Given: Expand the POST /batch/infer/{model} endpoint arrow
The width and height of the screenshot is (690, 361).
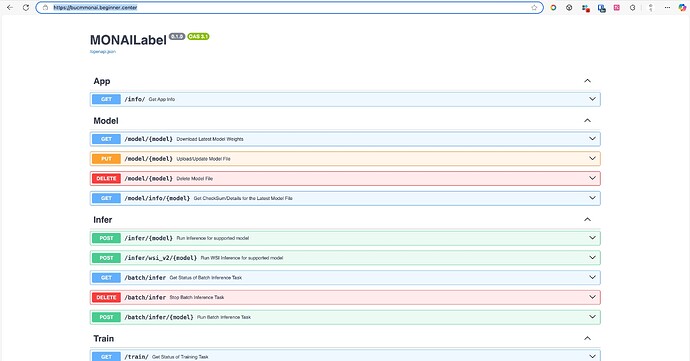Looking at the screenshot, I should click(592, 317).
